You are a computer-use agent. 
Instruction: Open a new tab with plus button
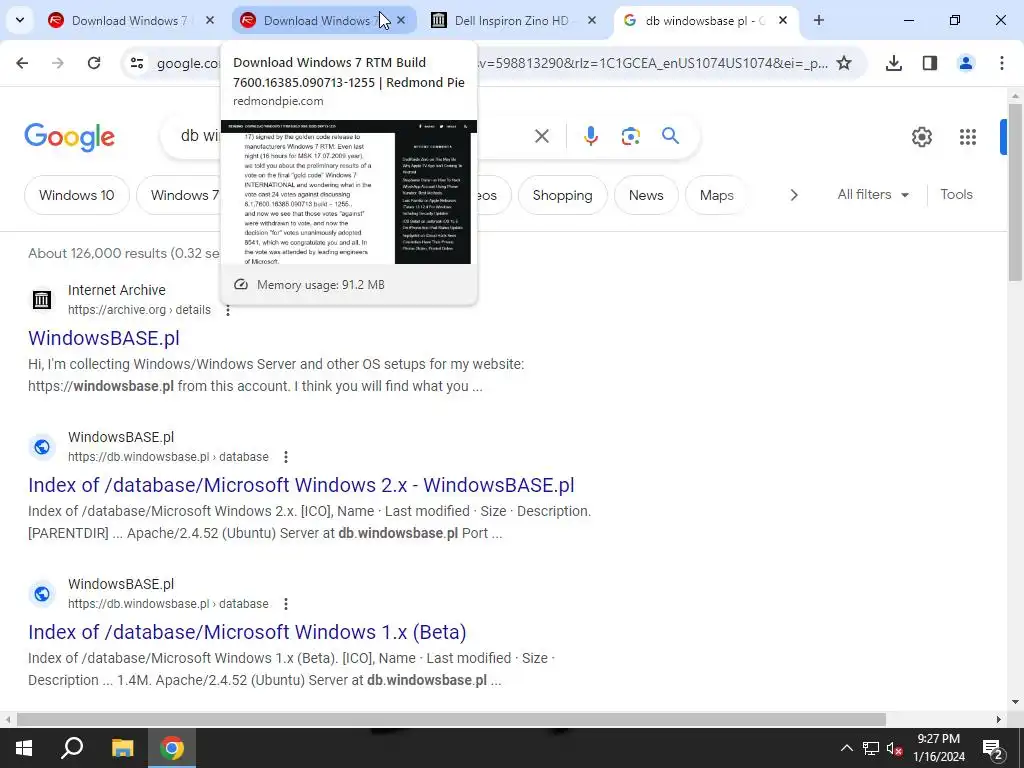pos(819,20)
